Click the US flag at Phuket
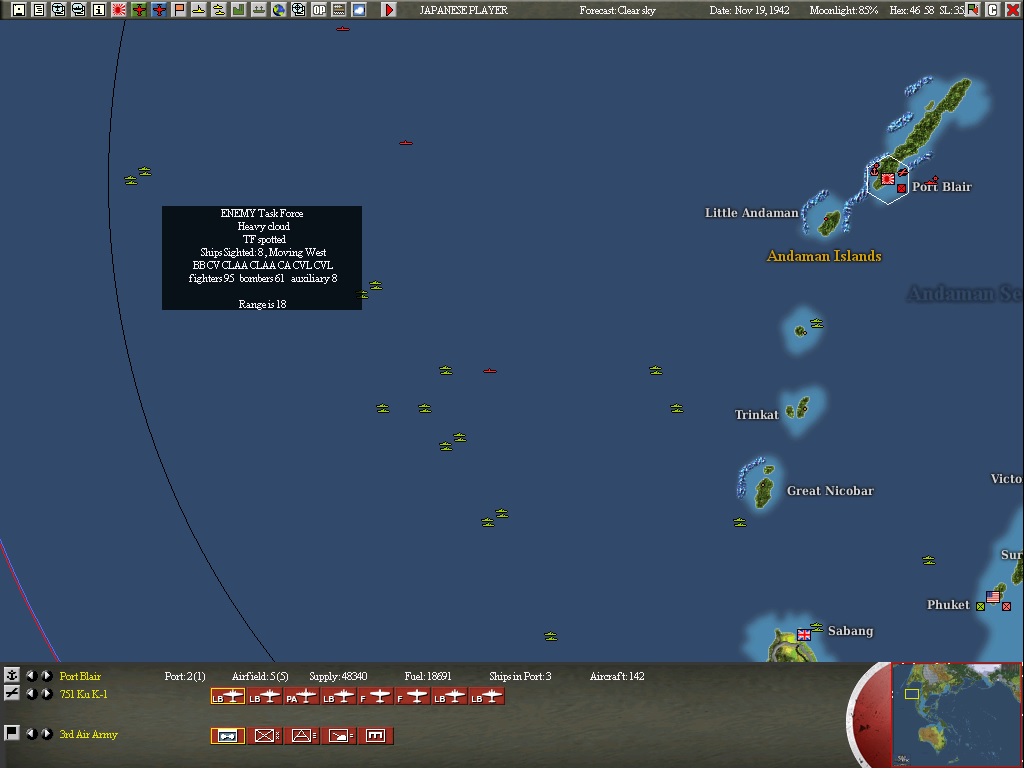This screenshot has width=1027, height=770. [993, 597]
